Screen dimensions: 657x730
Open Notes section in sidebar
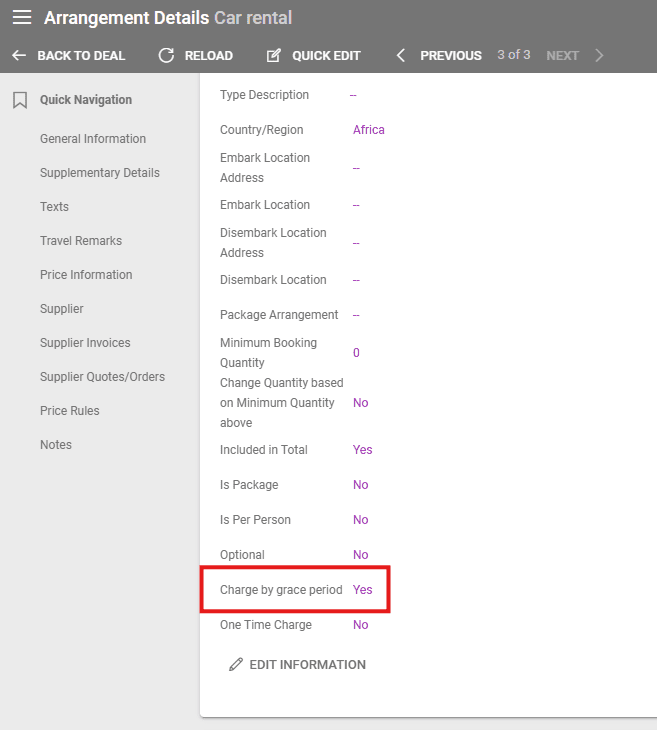point(56,445)
